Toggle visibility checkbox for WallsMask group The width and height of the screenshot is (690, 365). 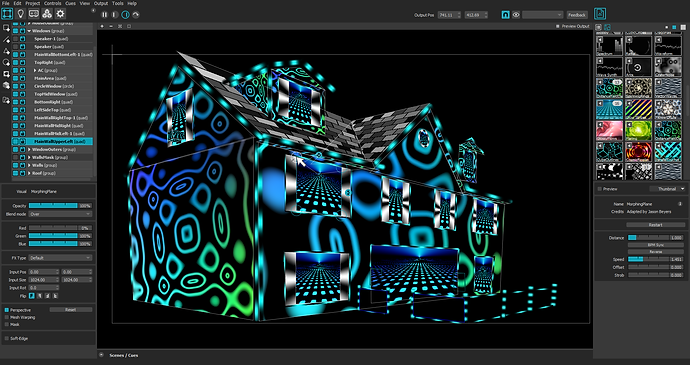click(15, 157)
